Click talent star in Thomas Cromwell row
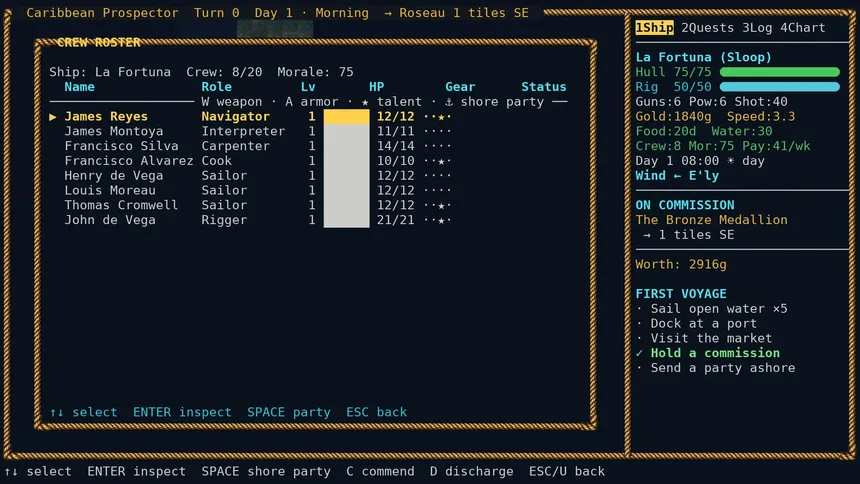 pyautogui.click(x=441, y=206)
